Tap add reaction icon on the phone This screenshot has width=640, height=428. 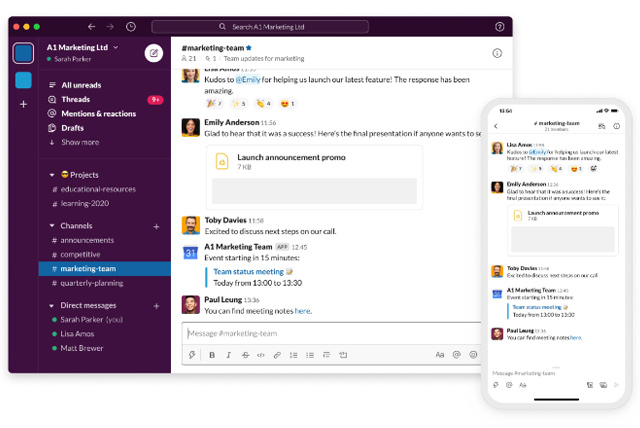594,168
